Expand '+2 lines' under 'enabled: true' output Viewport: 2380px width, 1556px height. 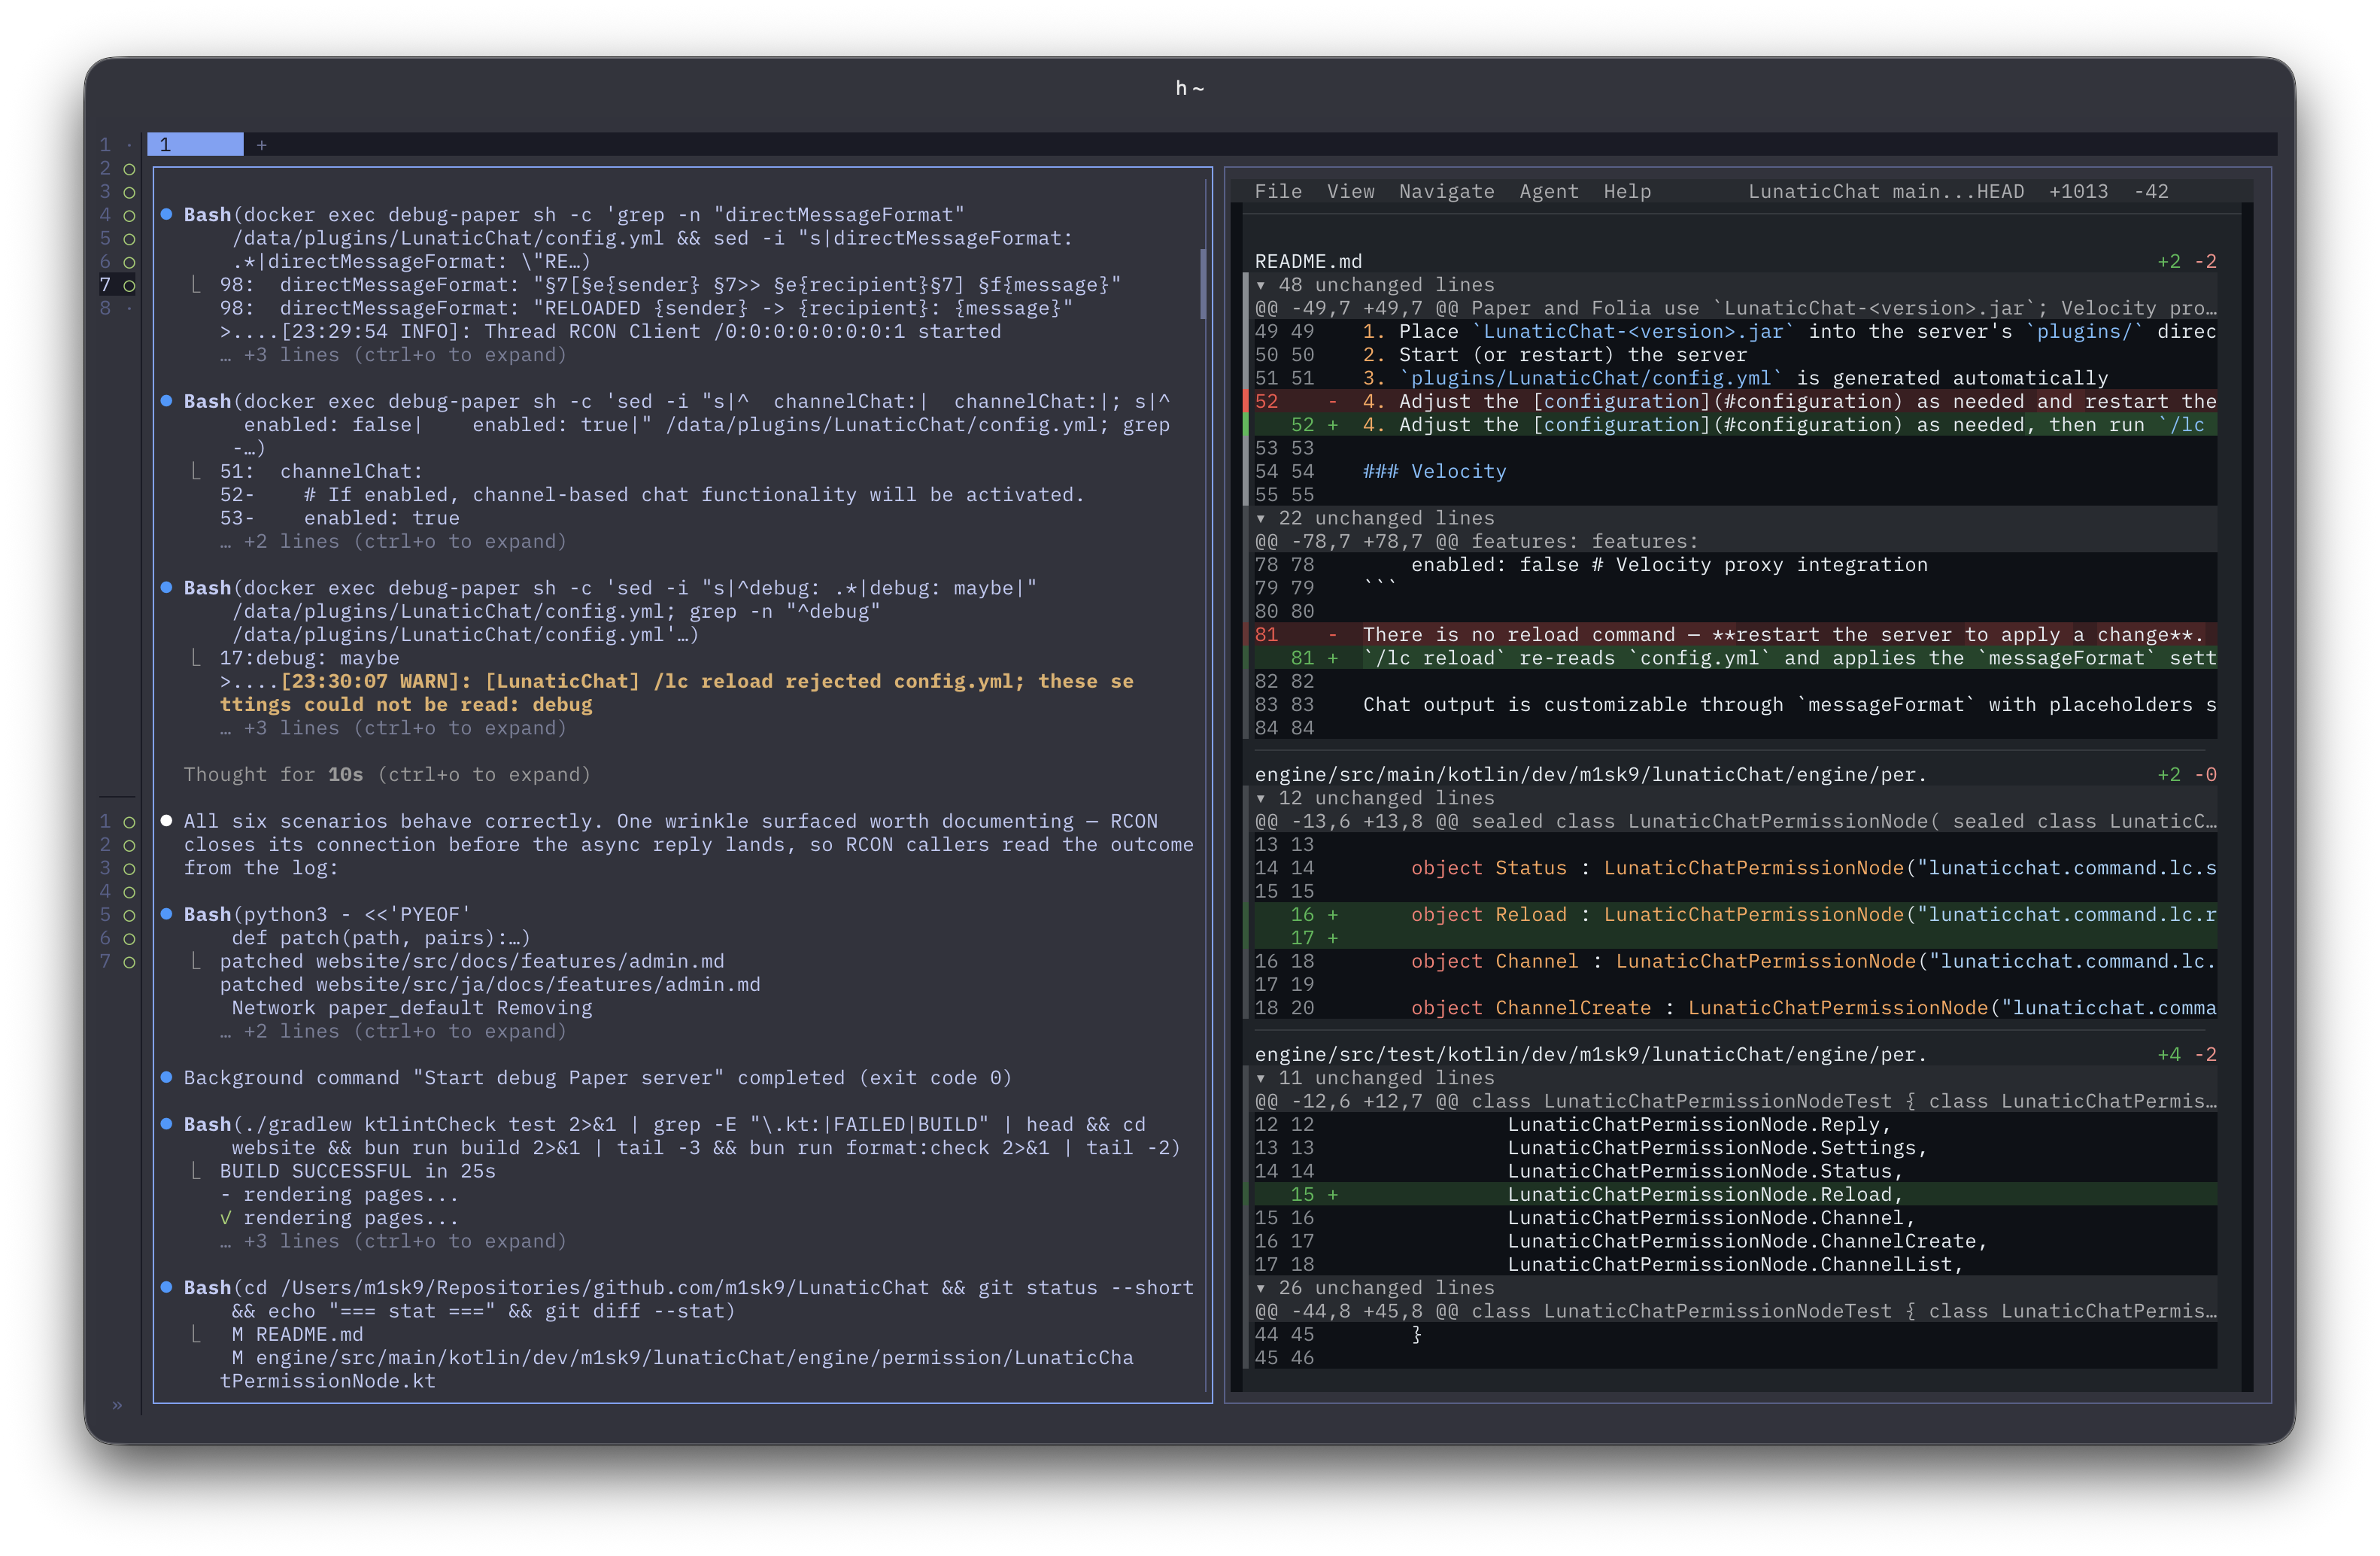click(x=393, y=541)
